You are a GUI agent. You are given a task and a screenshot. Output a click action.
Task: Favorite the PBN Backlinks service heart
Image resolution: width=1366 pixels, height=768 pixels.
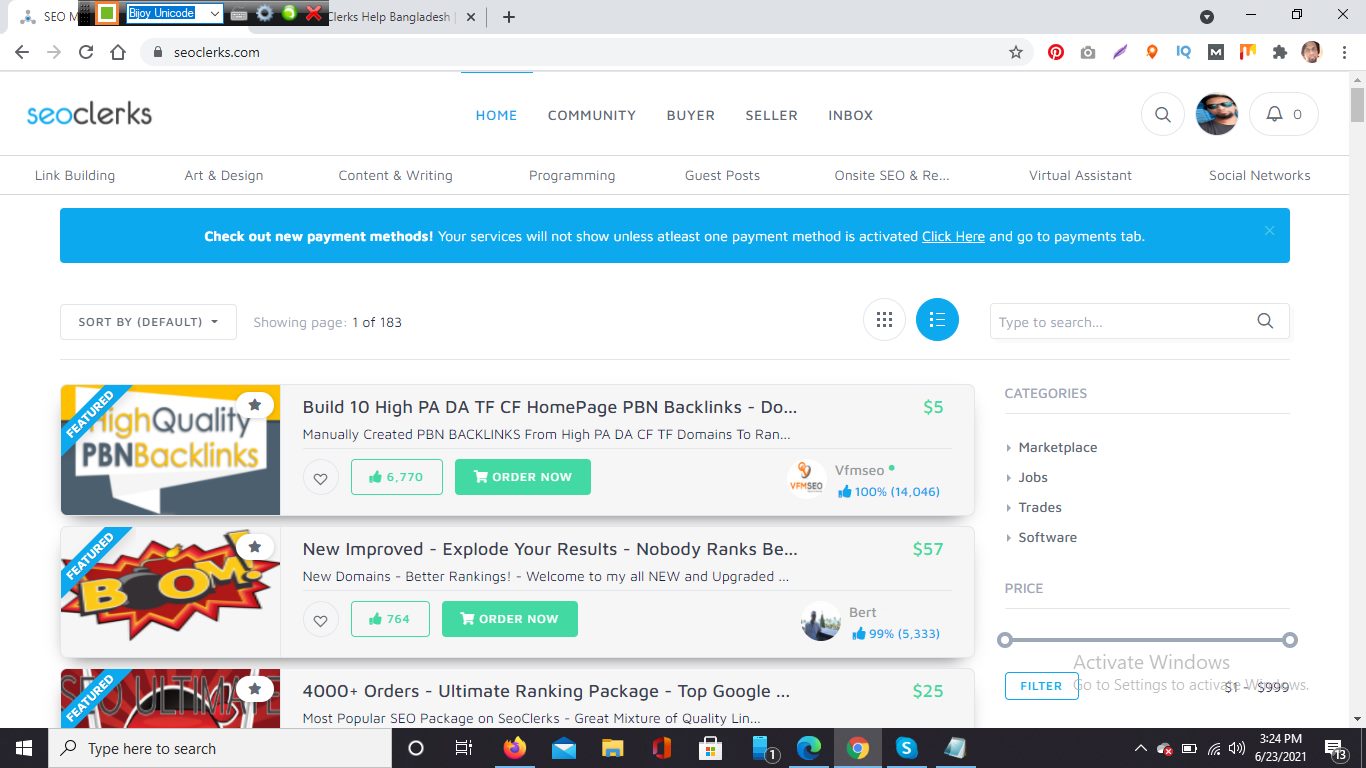[320, 478]
